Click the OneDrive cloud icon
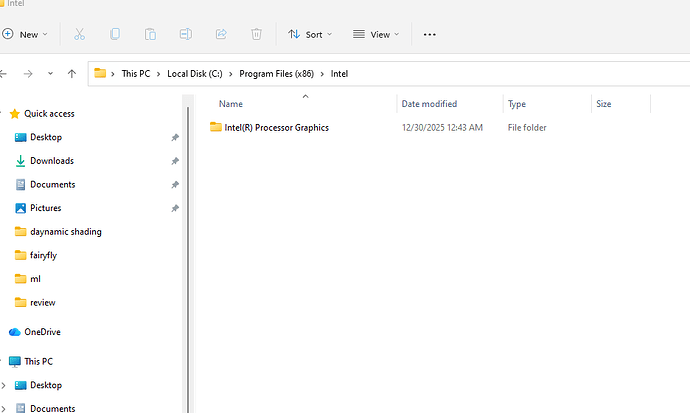The image size is (690, 413). (15, 332)
